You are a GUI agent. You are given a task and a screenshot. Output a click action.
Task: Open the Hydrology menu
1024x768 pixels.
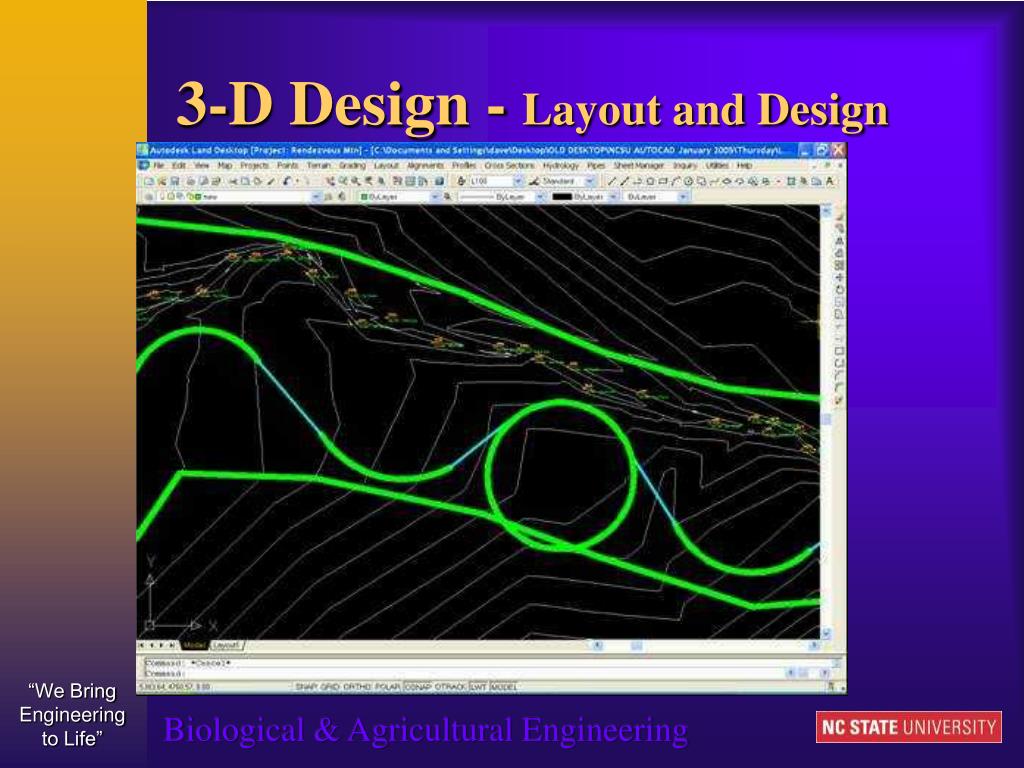560,166
